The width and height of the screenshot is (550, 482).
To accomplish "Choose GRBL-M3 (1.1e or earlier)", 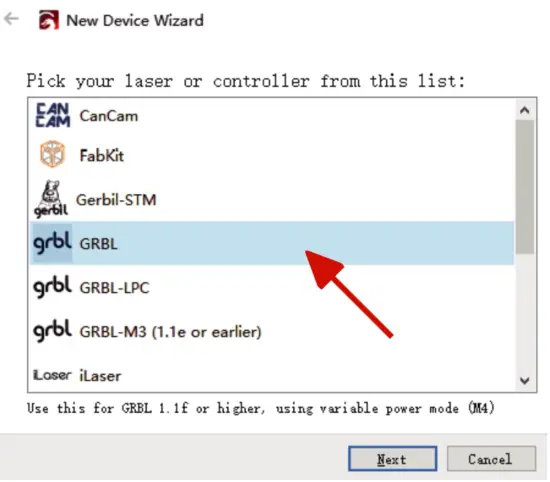I will (x=272, y=331).
